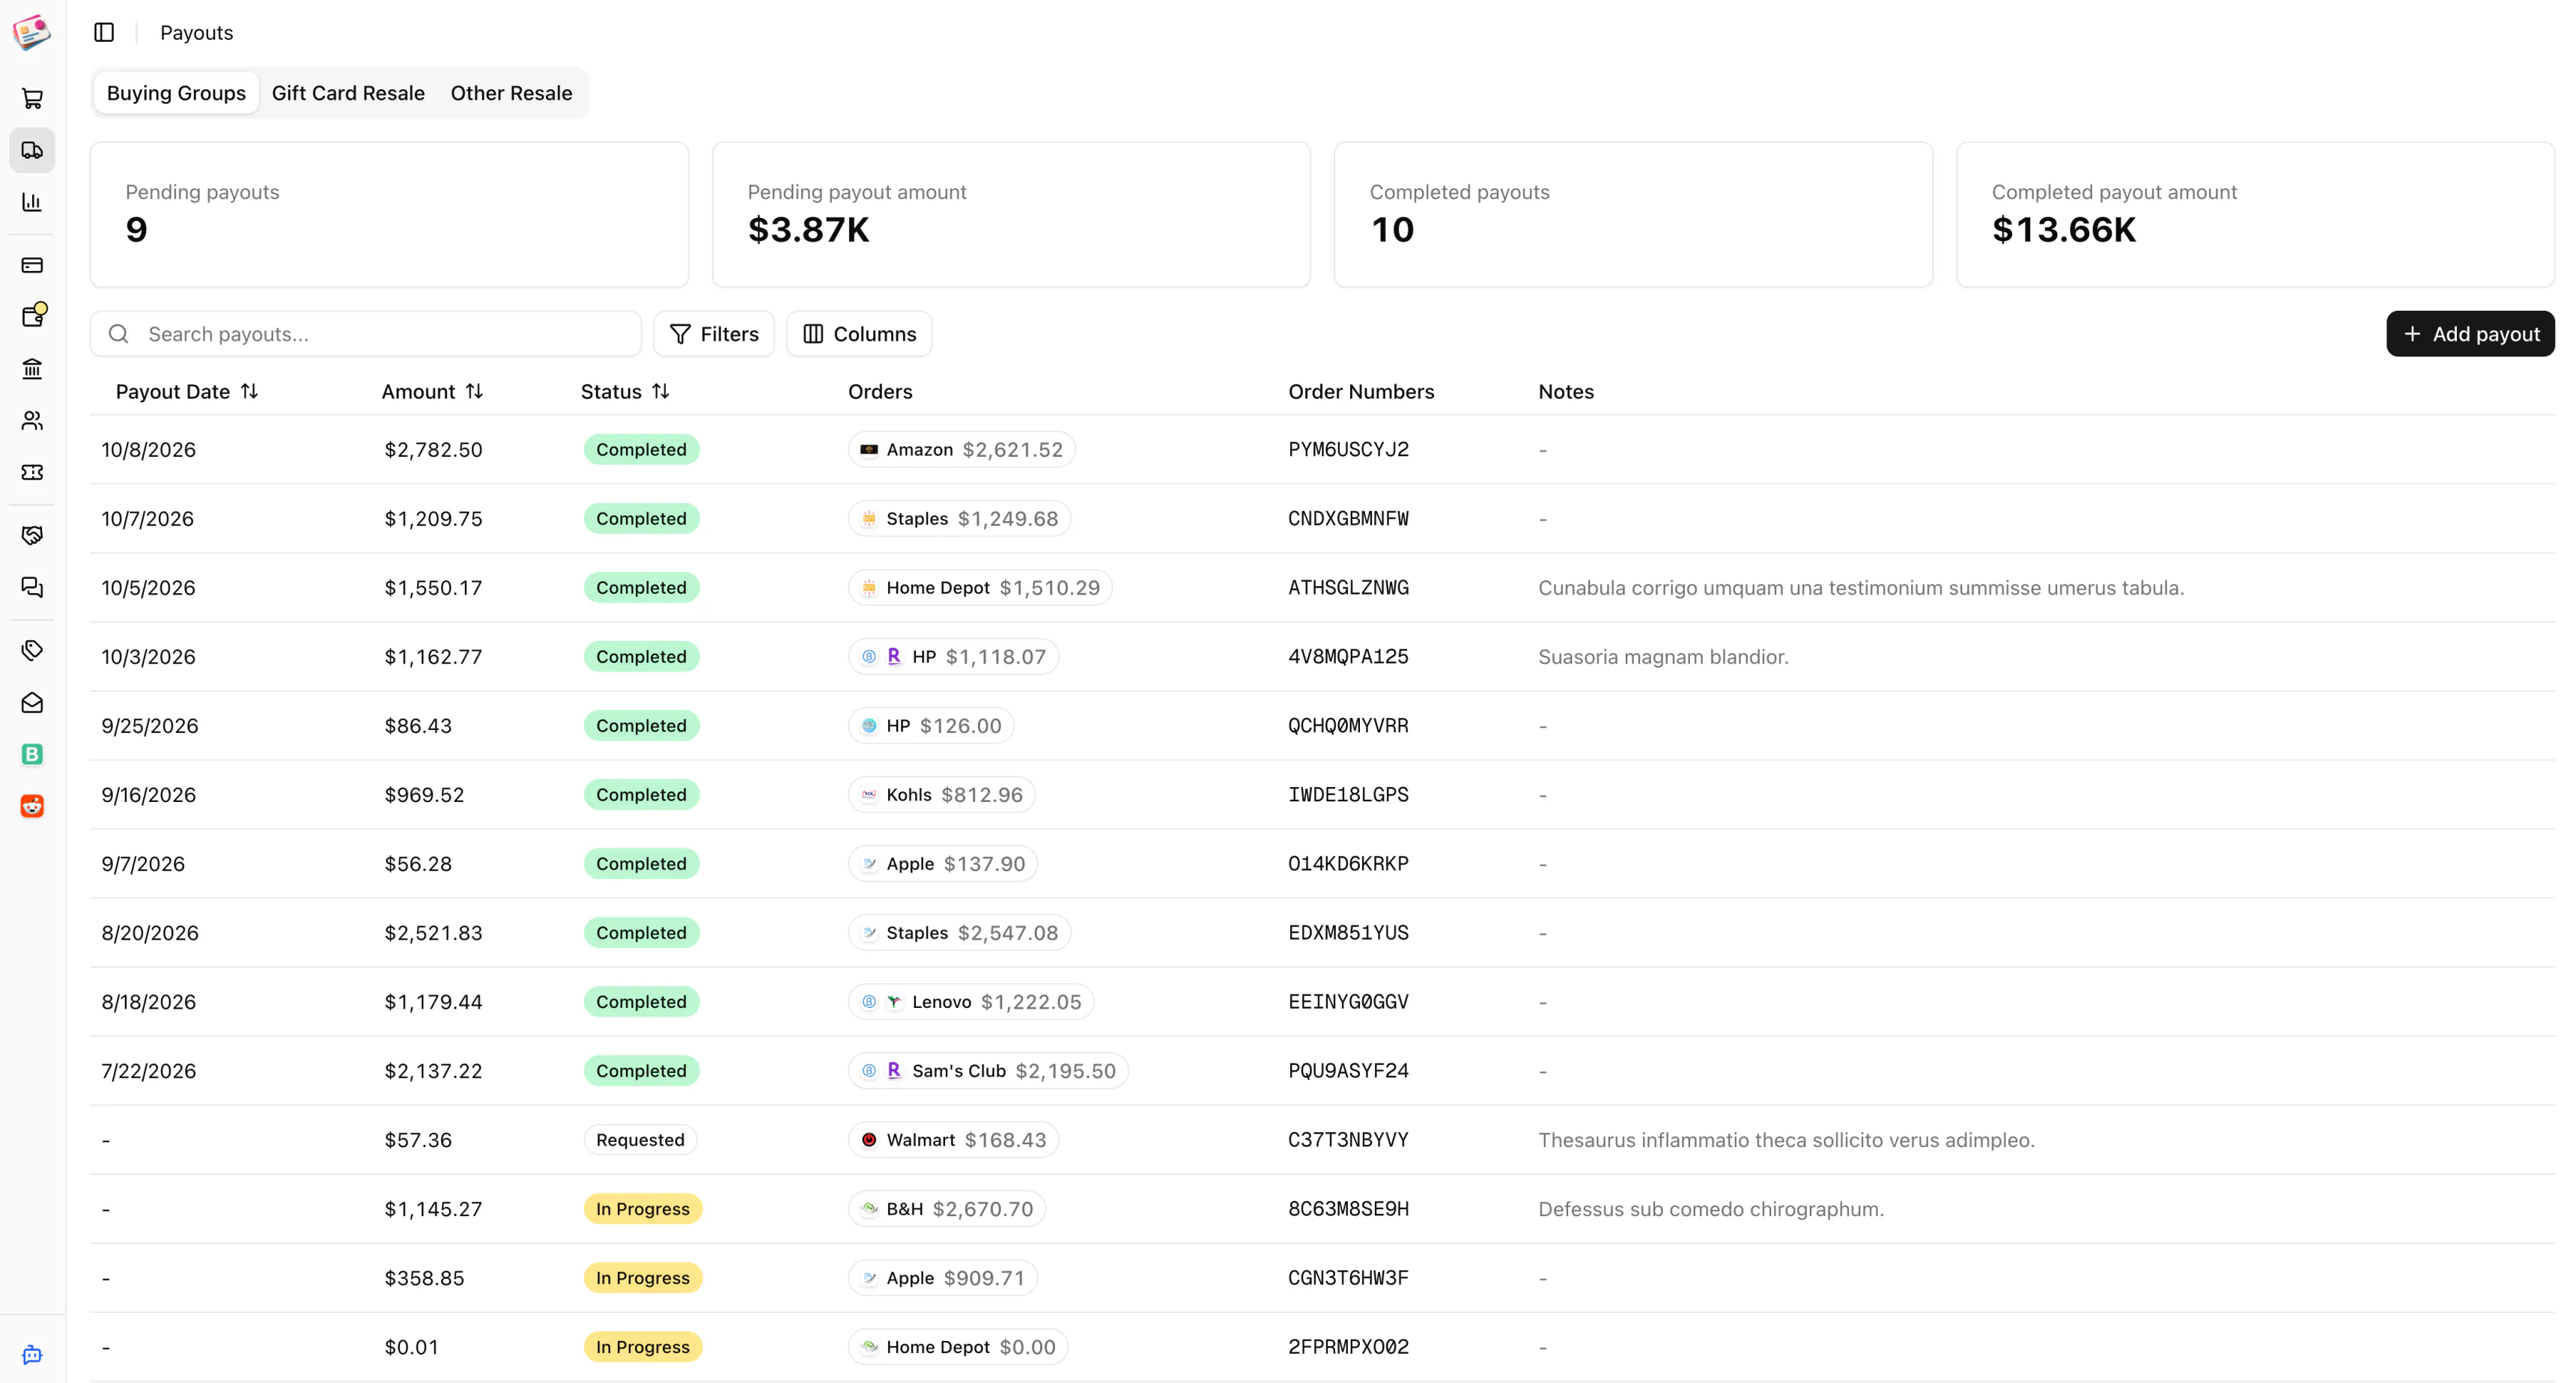Open the bank building sidebar icon

point(32,369)
